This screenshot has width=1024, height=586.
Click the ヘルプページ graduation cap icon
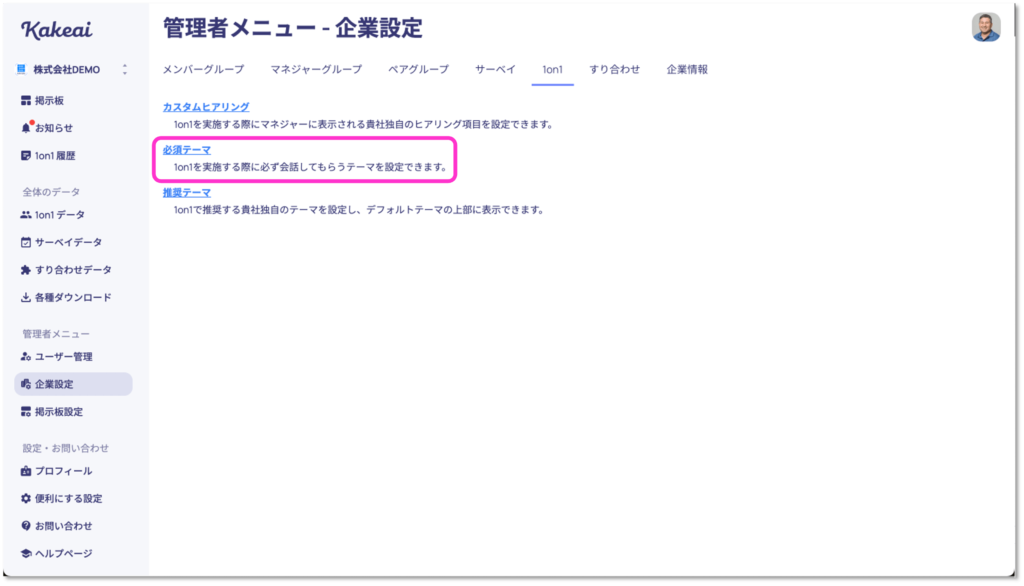25,553
